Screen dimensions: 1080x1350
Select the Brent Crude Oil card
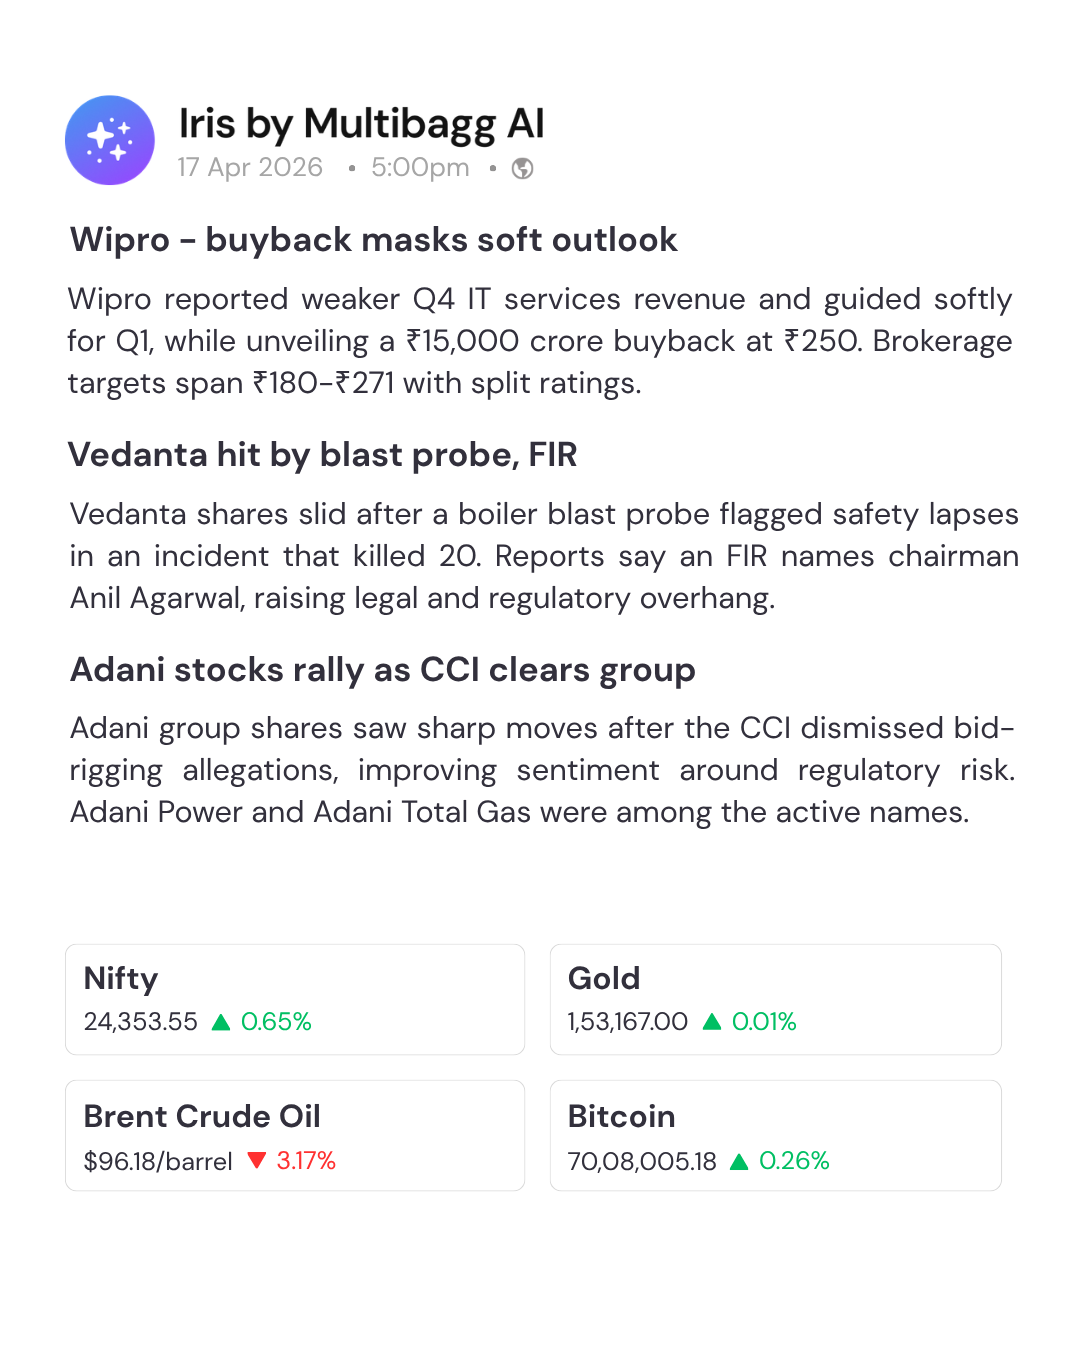[295, 1135]
